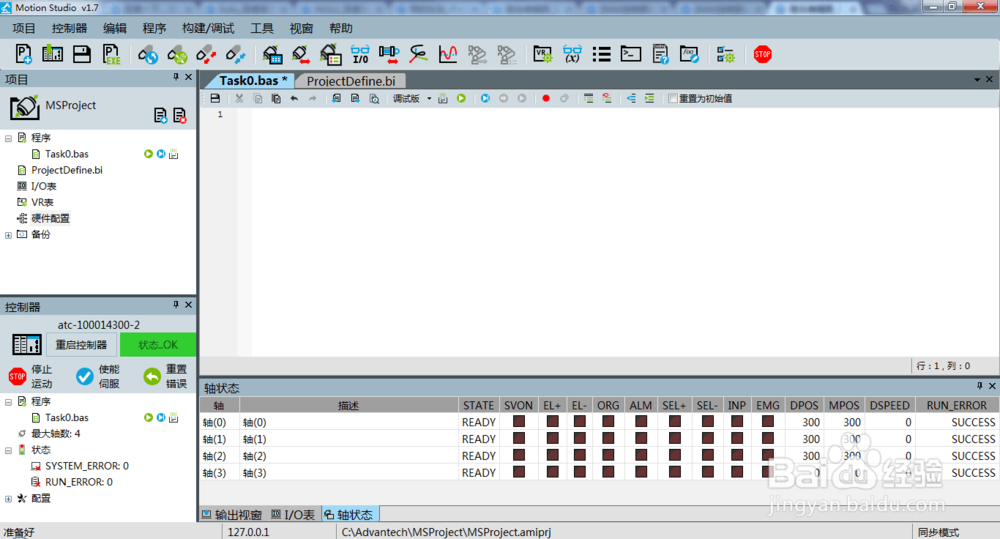
Task: Toggle SVON indicator for 轴(1)
Action: tap(518, 439)
